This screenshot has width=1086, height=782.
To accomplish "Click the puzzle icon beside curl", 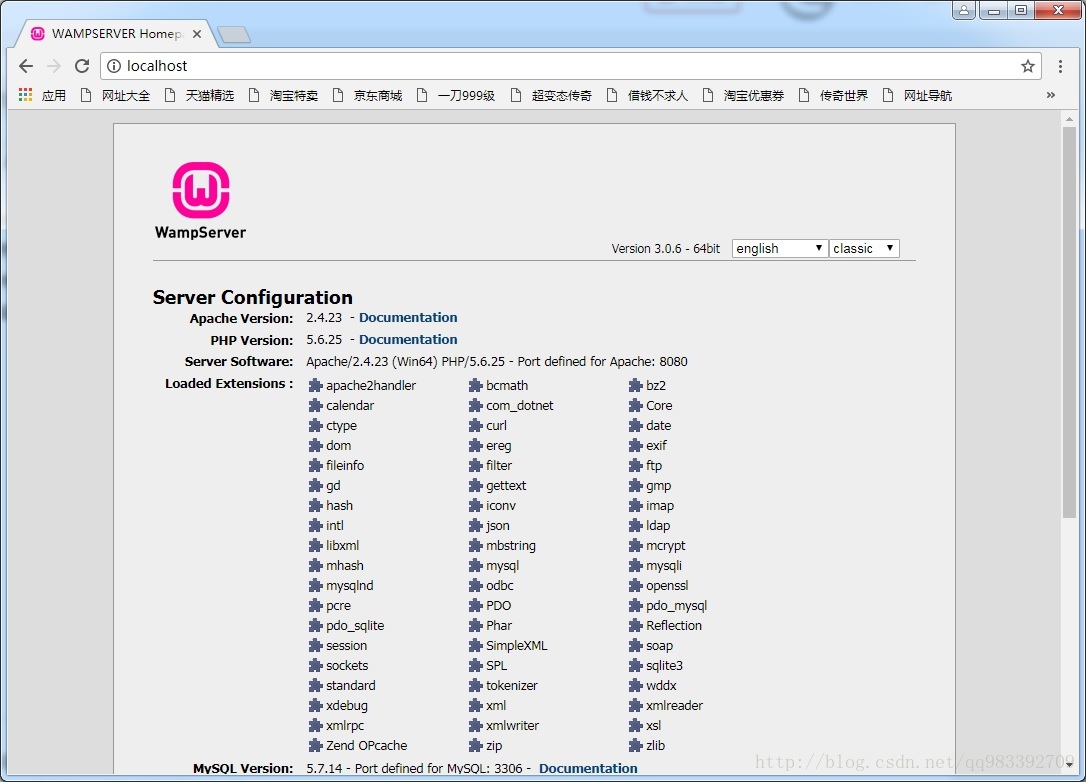I will point(475,425).
